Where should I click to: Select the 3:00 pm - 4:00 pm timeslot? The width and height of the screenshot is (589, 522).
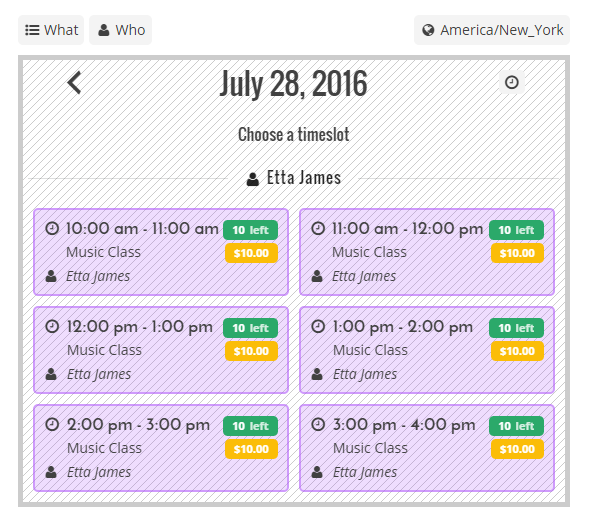[427, 448]
